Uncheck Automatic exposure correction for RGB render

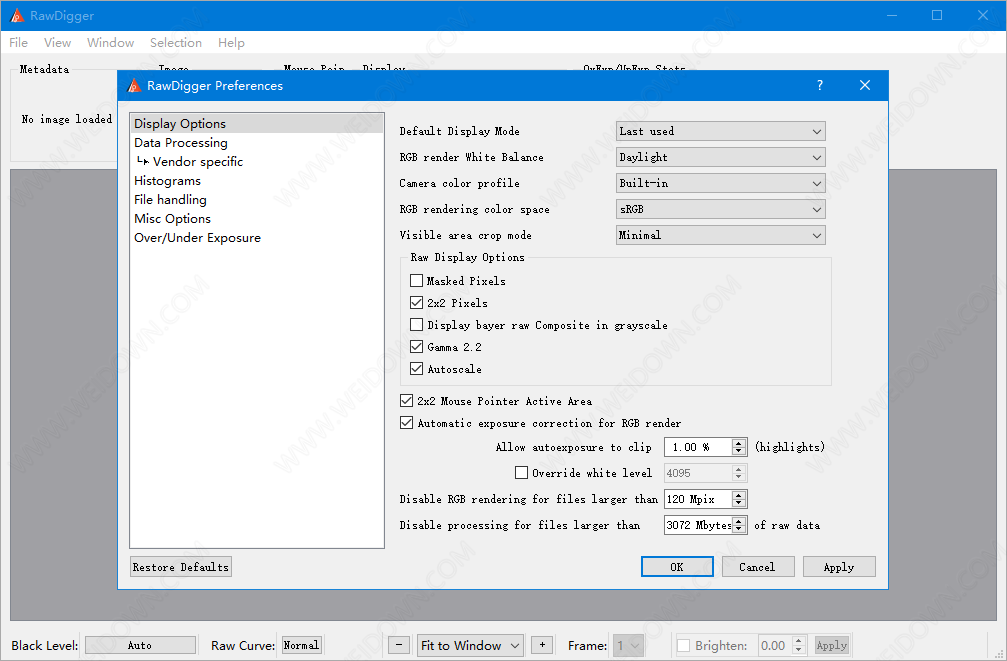(x=406, y=423)
